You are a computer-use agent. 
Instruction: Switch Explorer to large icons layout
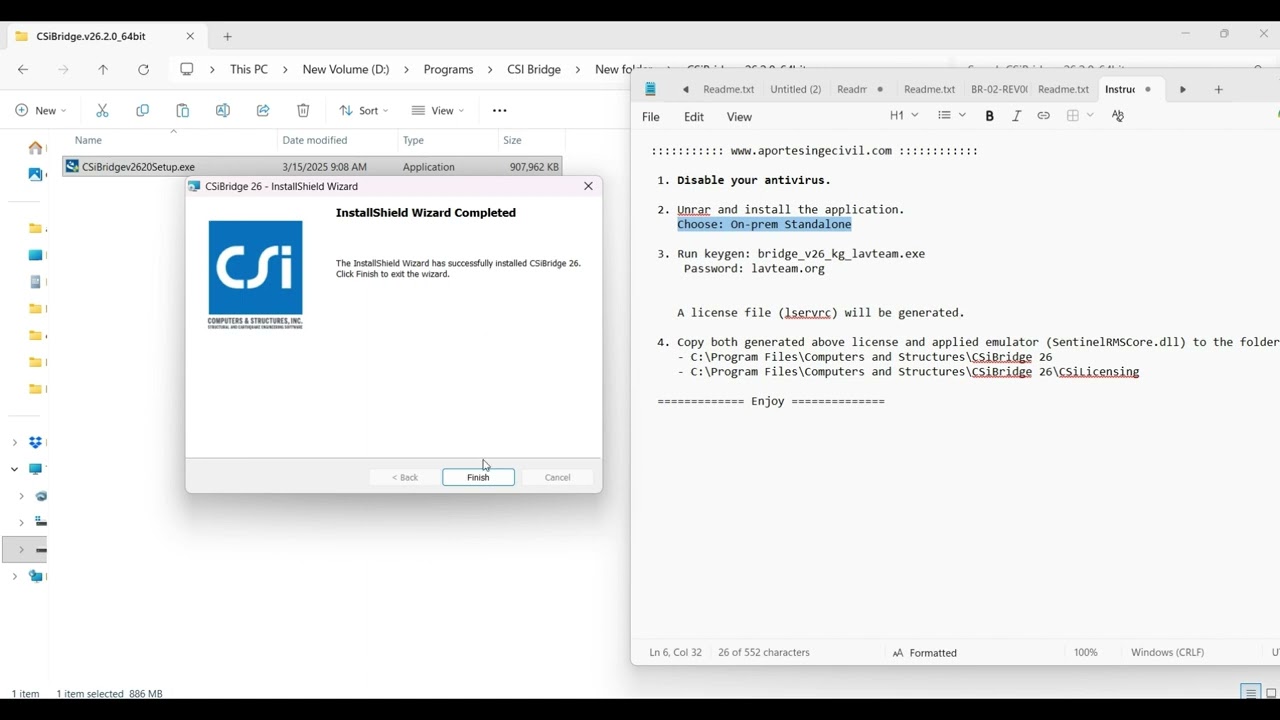pyautogui.click(x=1271, y=693)
